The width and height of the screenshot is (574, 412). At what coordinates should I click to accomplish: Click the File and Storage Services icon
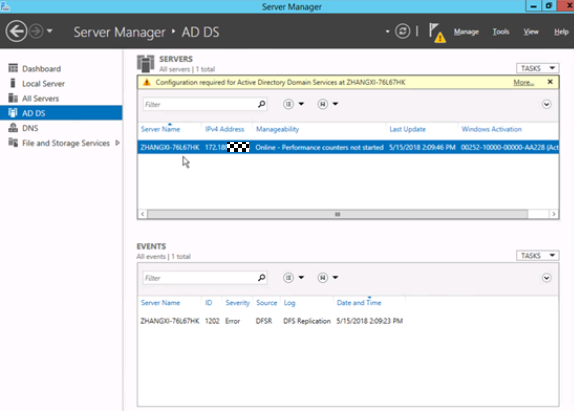tap(13, 142)
